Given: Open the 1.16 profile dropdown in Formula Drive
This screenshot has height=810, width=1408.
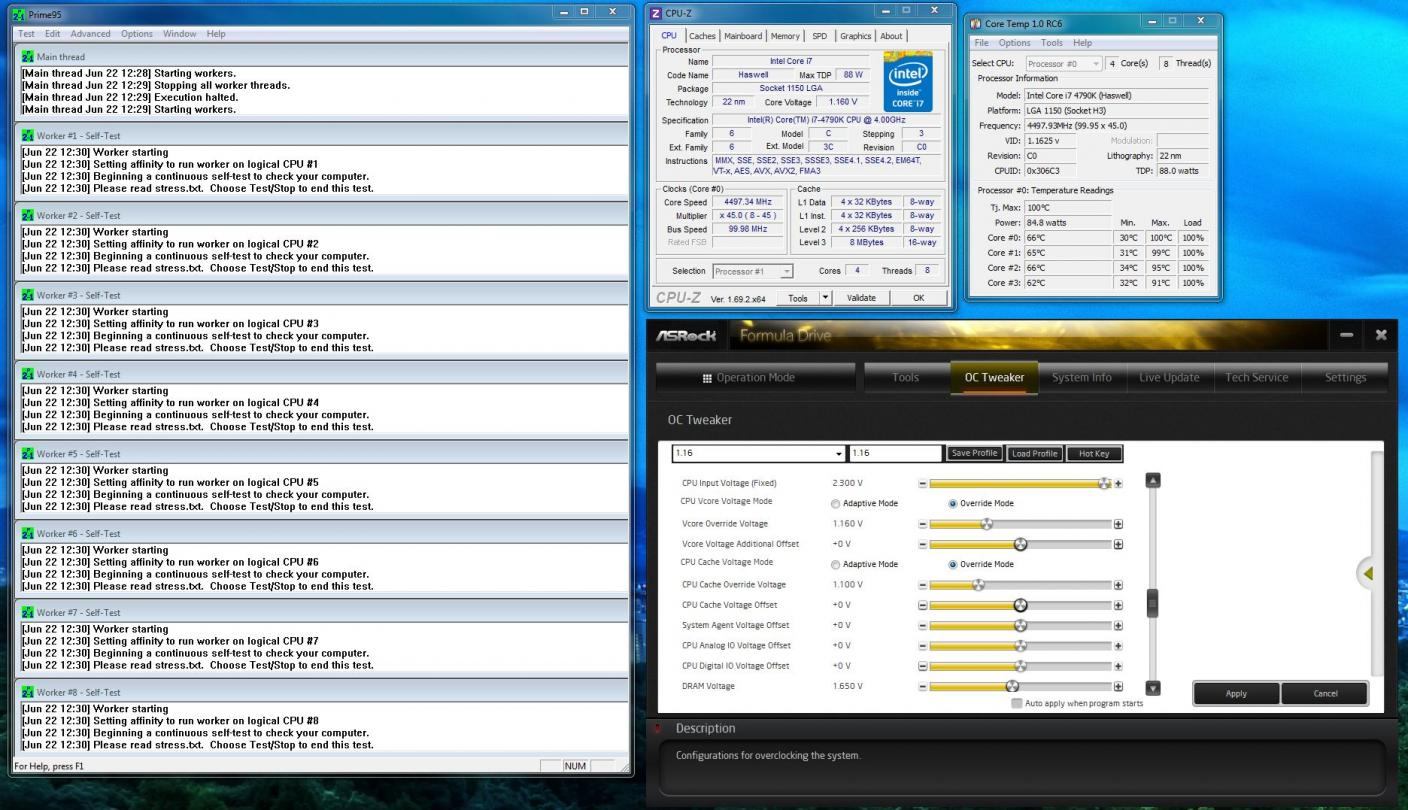Looking at the screenshot, I should tap(839, 453).
